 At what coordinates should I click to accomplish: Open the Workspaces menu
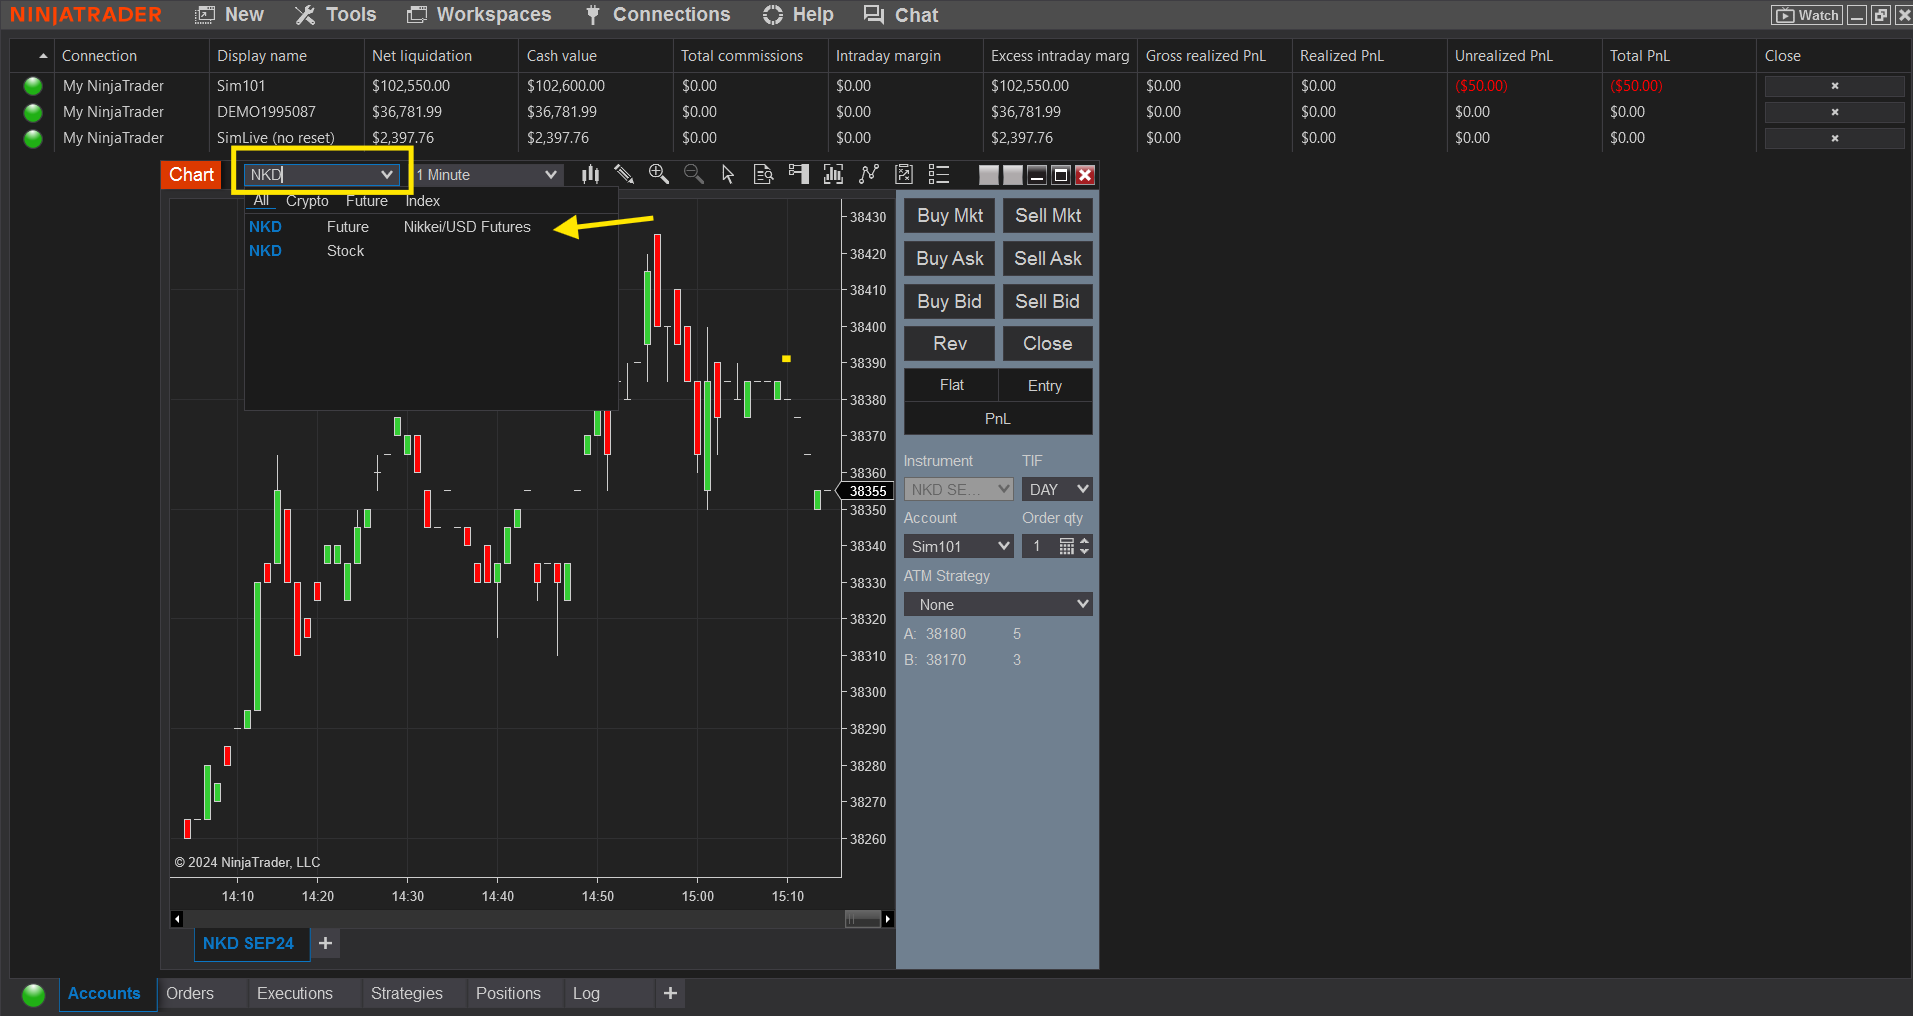479,15
